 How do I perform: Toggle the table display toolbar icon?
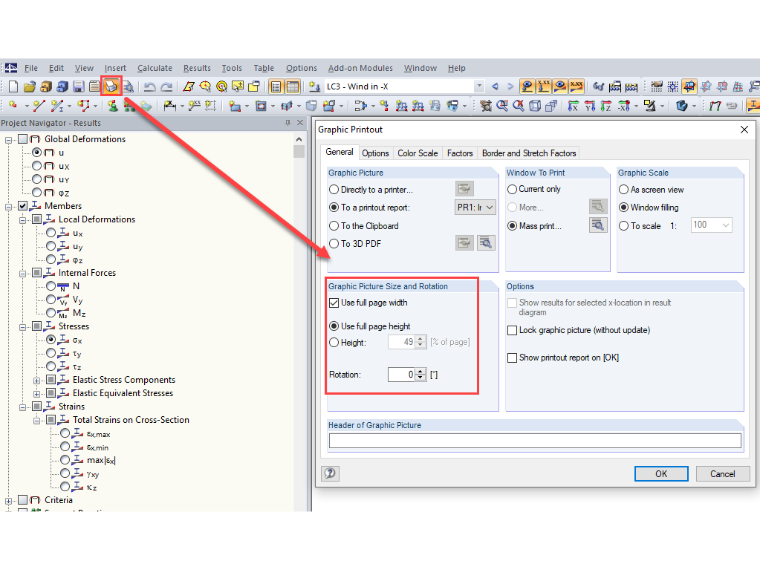tap(293, 87)
